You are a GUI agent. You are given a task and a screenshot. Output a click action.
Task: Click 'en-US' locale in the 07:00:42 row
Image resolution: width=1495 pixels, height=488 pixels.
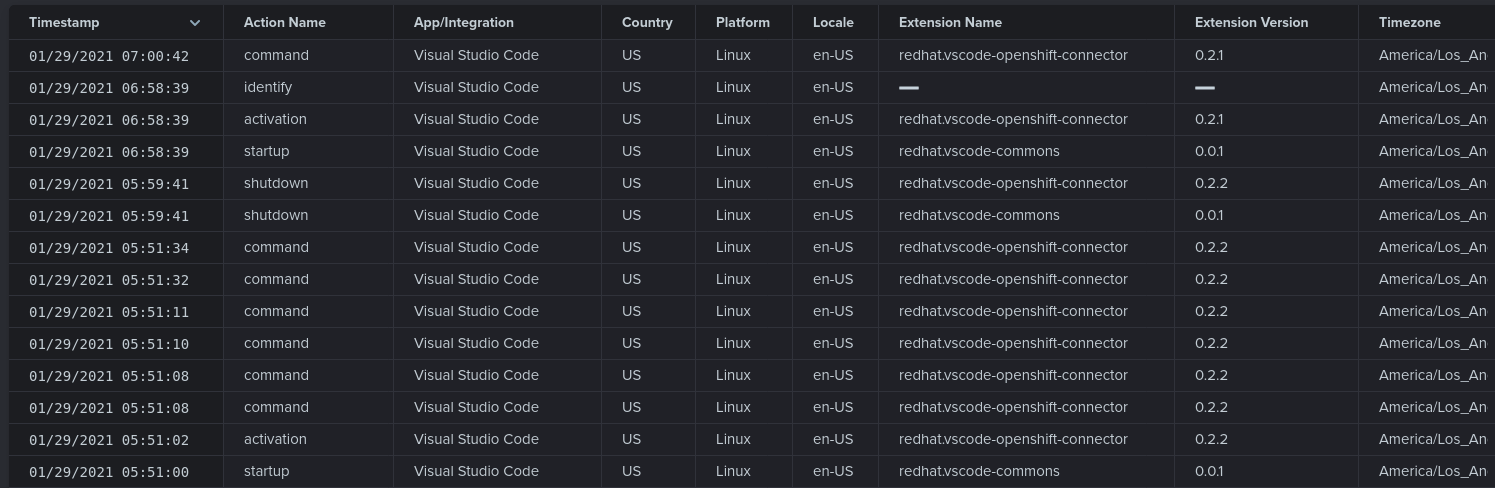[x=833, y=55]
